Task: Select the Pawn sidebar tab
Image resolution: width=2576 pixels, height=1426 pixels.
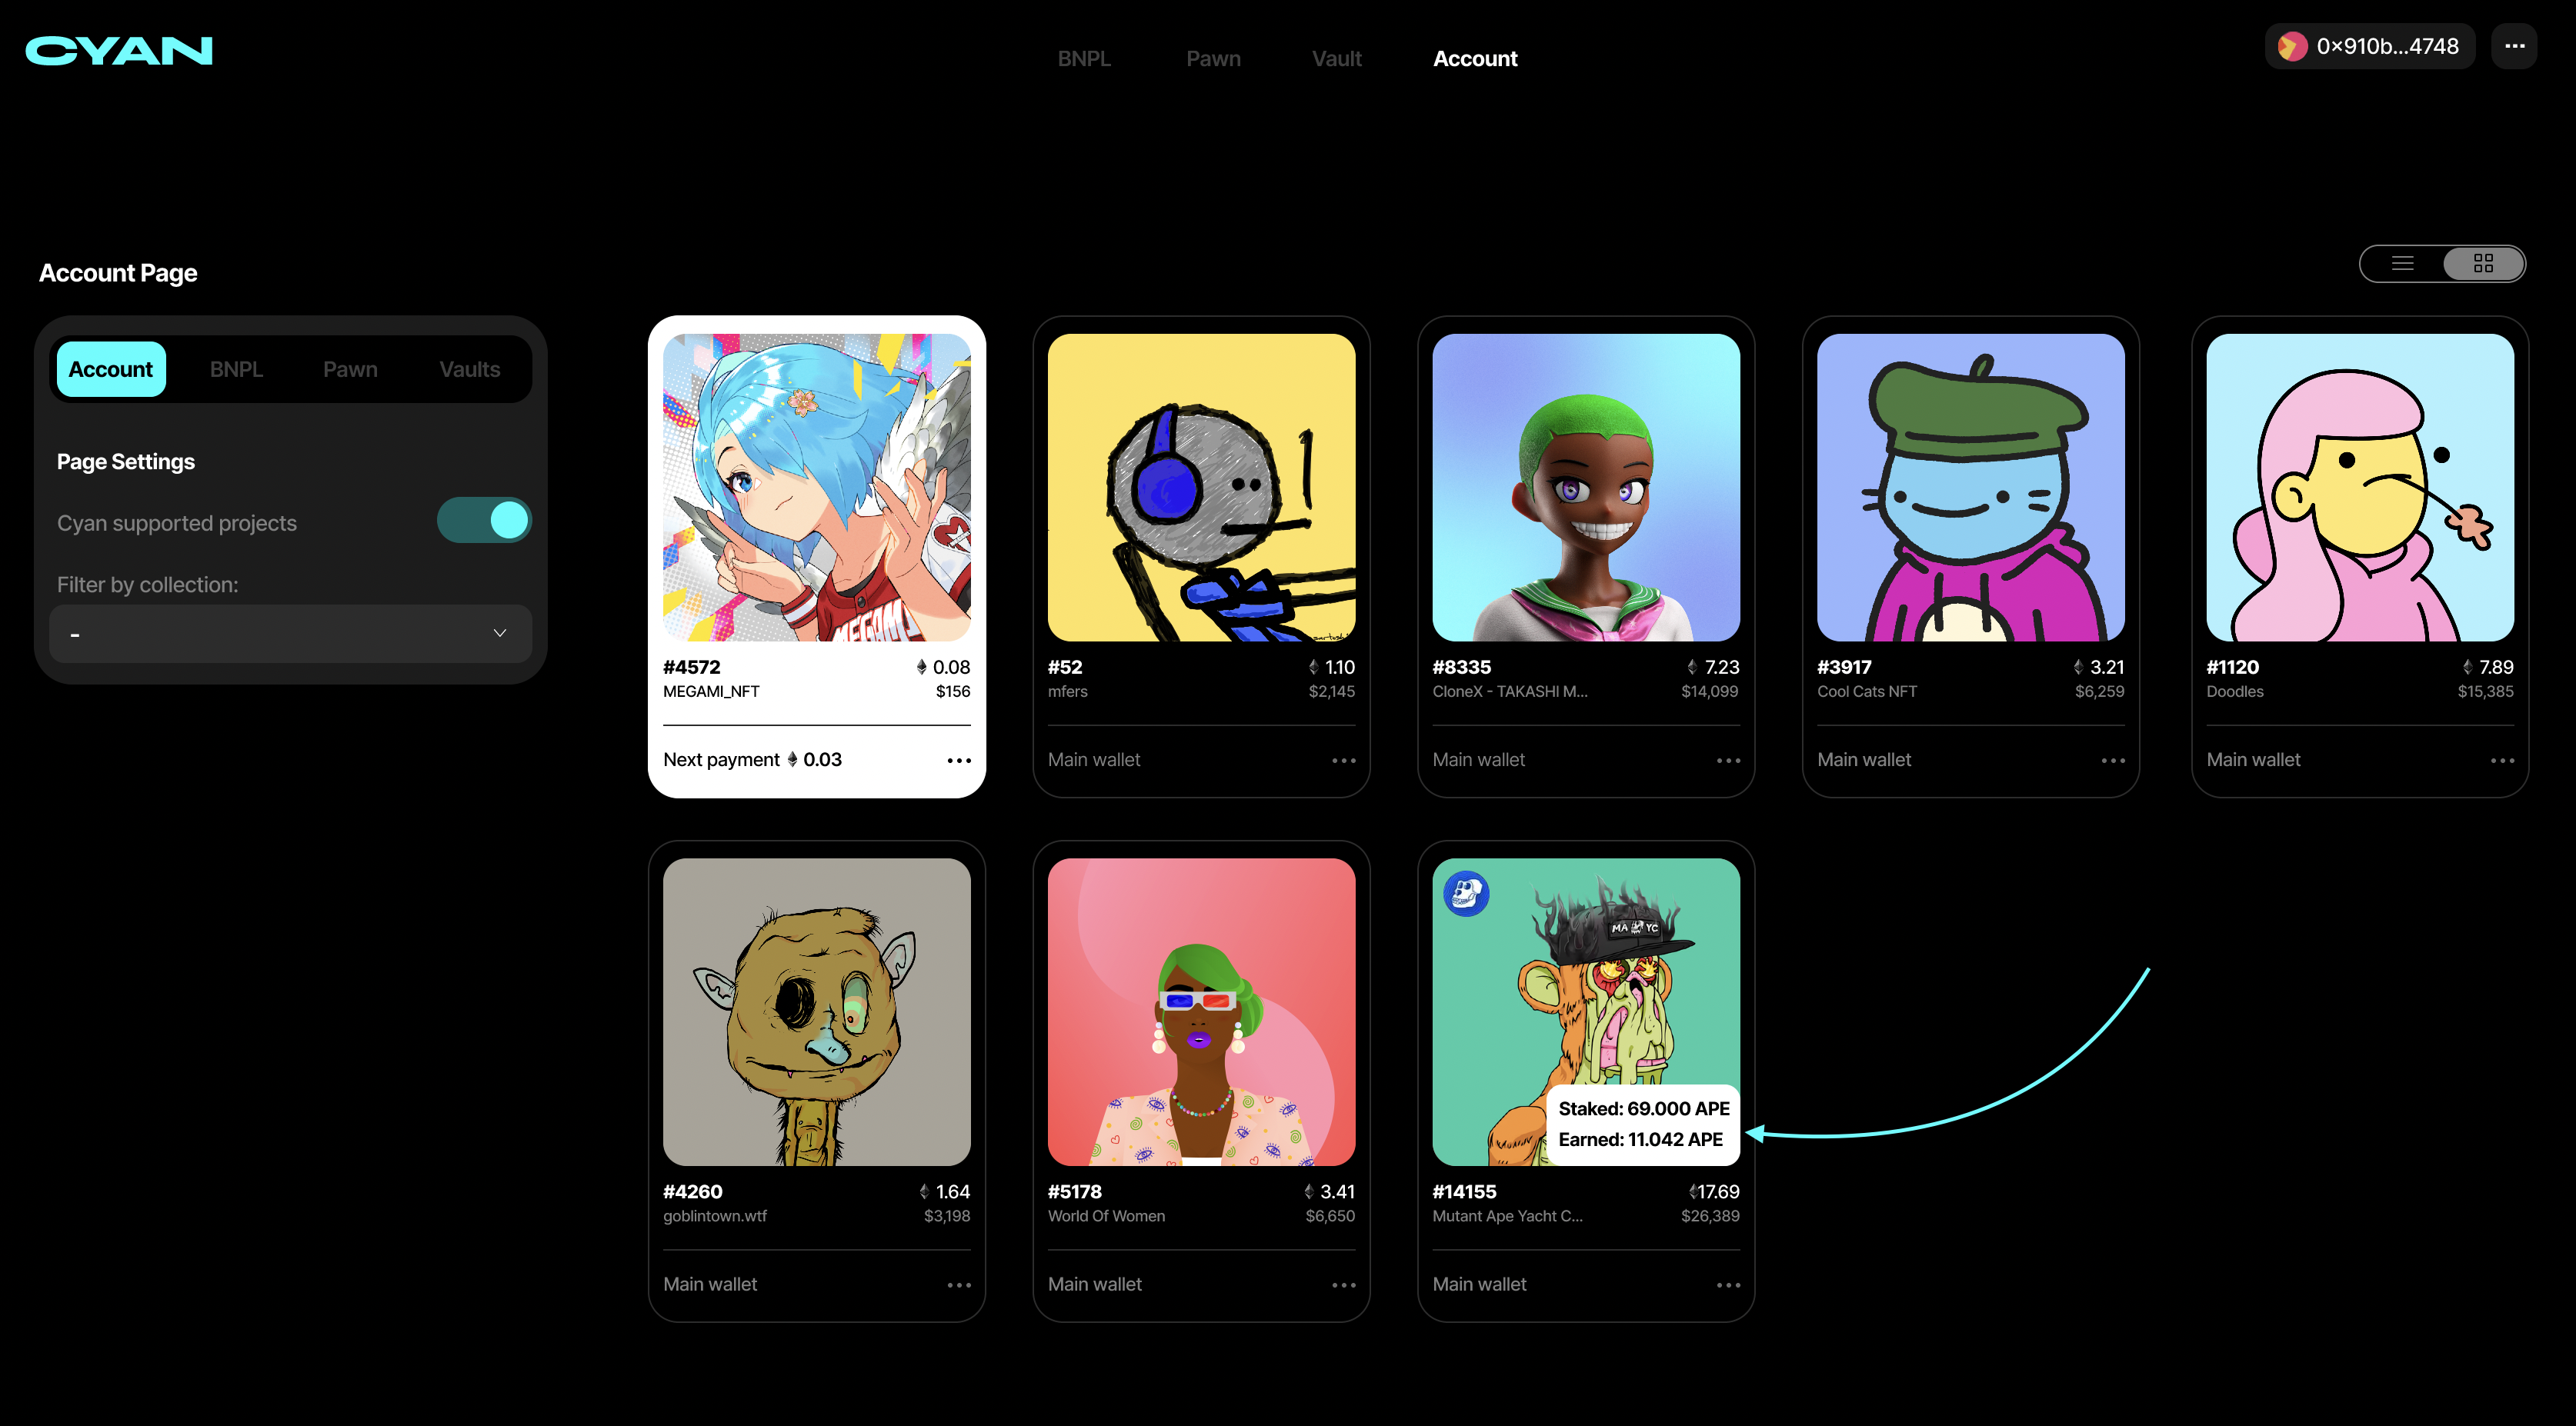Action: 350,369
